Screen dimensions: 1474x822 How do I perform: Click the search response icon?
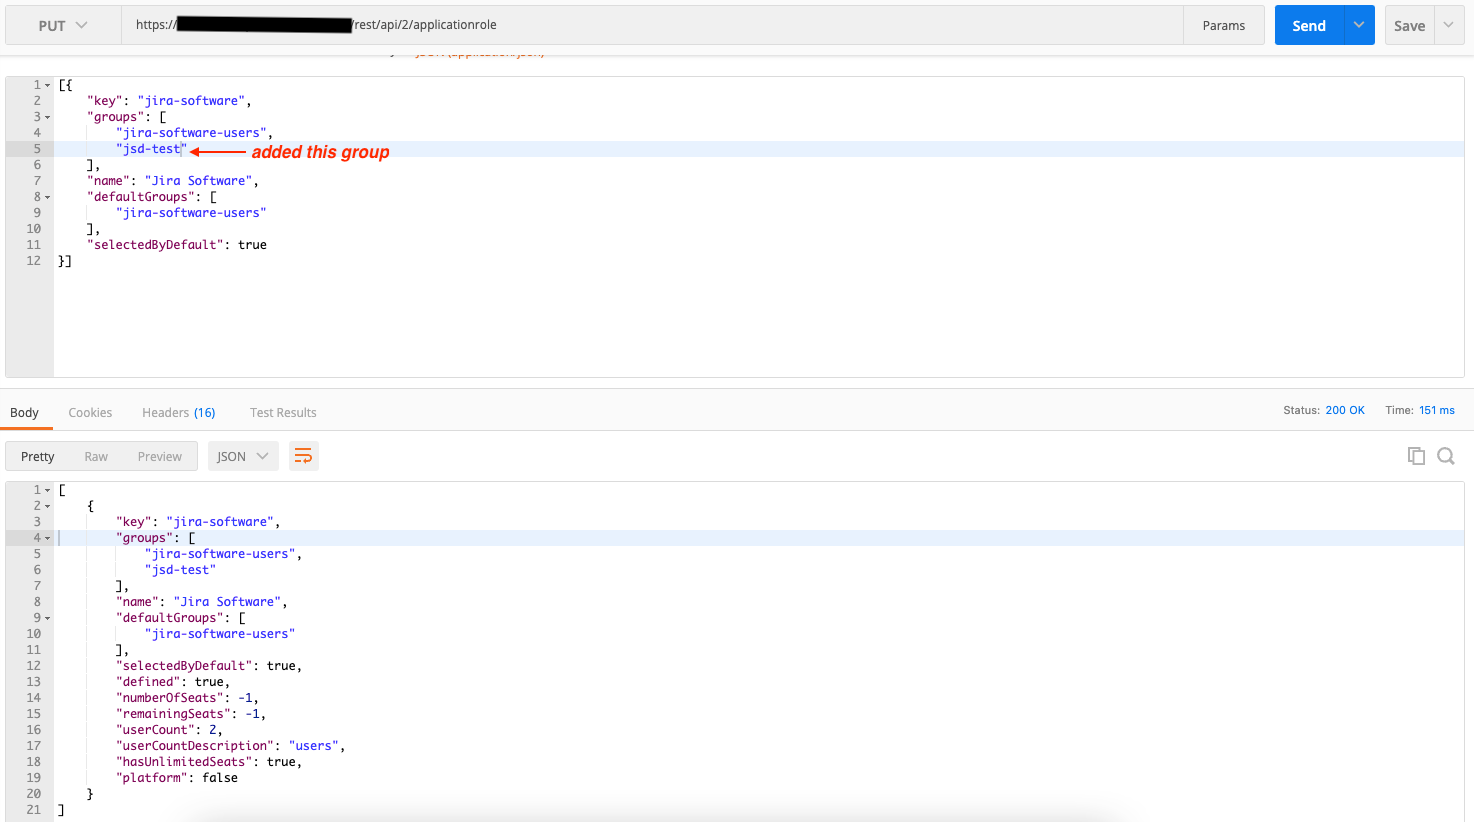(1446, 456)
